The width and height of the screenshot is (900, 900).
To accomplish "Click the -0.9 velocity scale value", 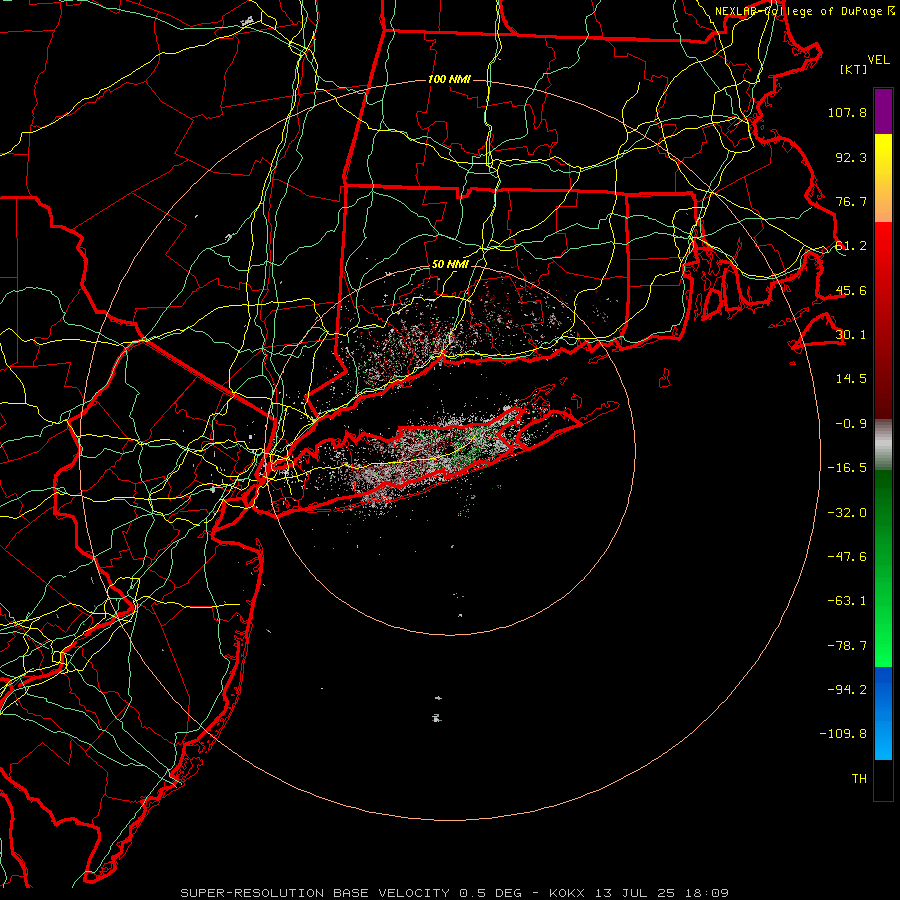I will point(851,424).
